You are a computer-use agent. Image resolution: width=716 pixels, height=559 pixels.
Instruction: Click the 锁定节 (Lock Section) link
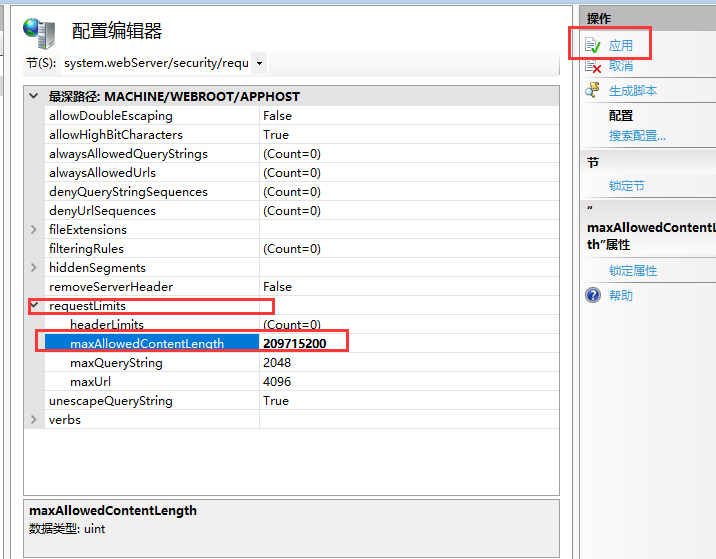[627, 185]
